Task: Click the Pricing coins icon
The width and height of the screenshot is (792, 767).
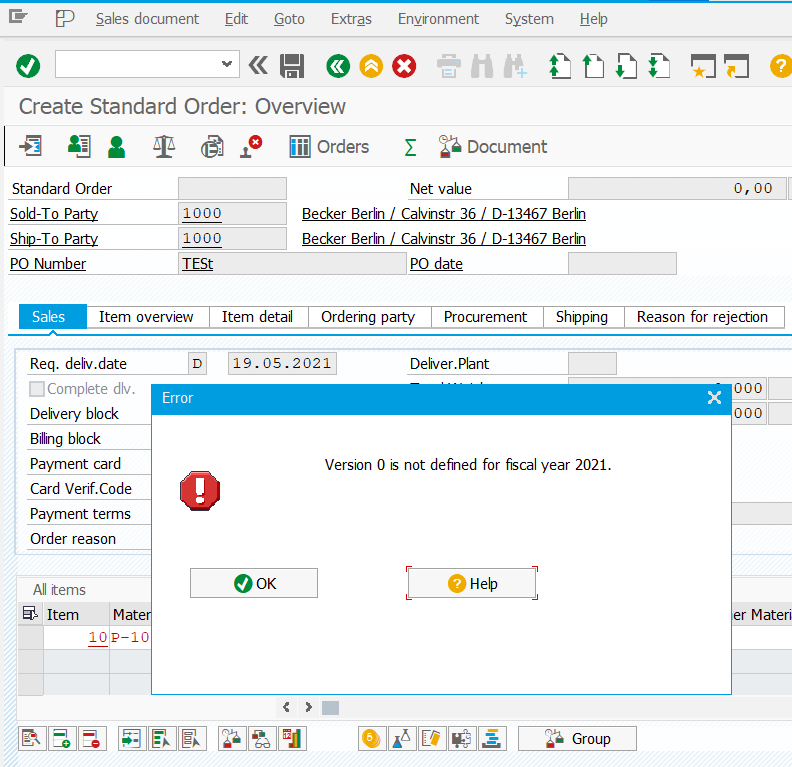Action: 372,739
